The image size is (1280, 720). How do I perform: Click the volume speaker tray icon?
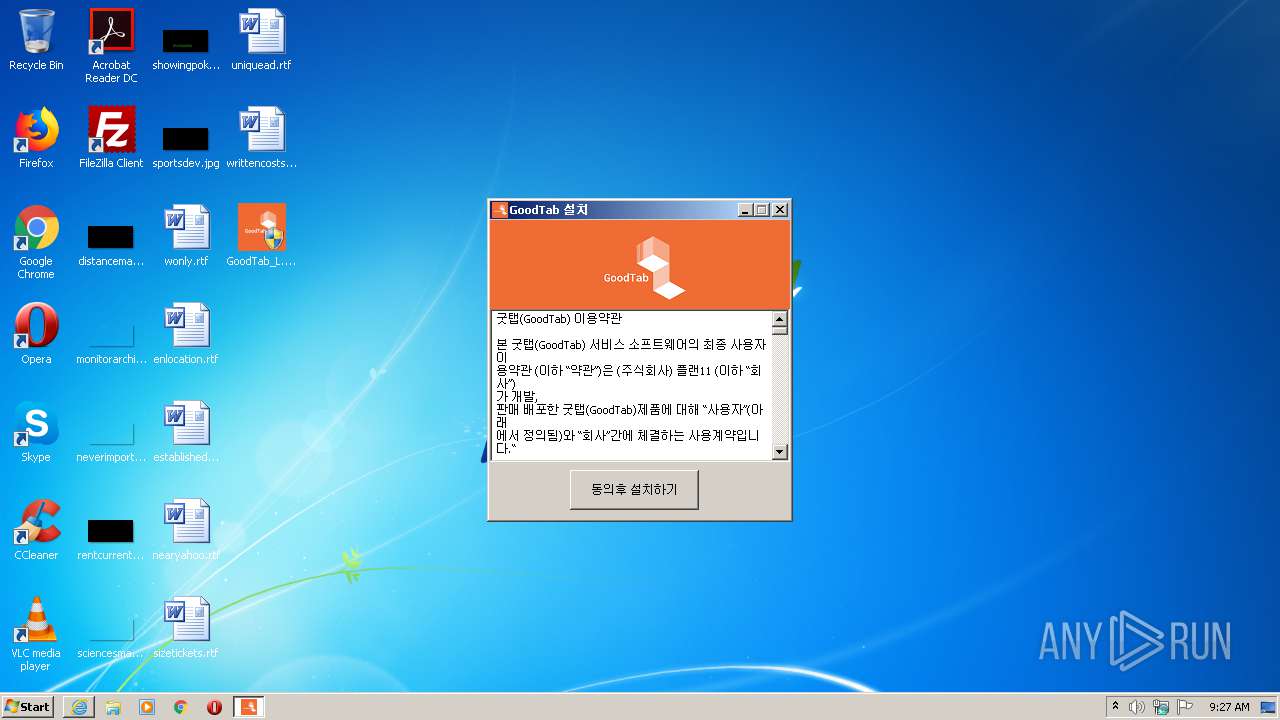[1137, 707]
